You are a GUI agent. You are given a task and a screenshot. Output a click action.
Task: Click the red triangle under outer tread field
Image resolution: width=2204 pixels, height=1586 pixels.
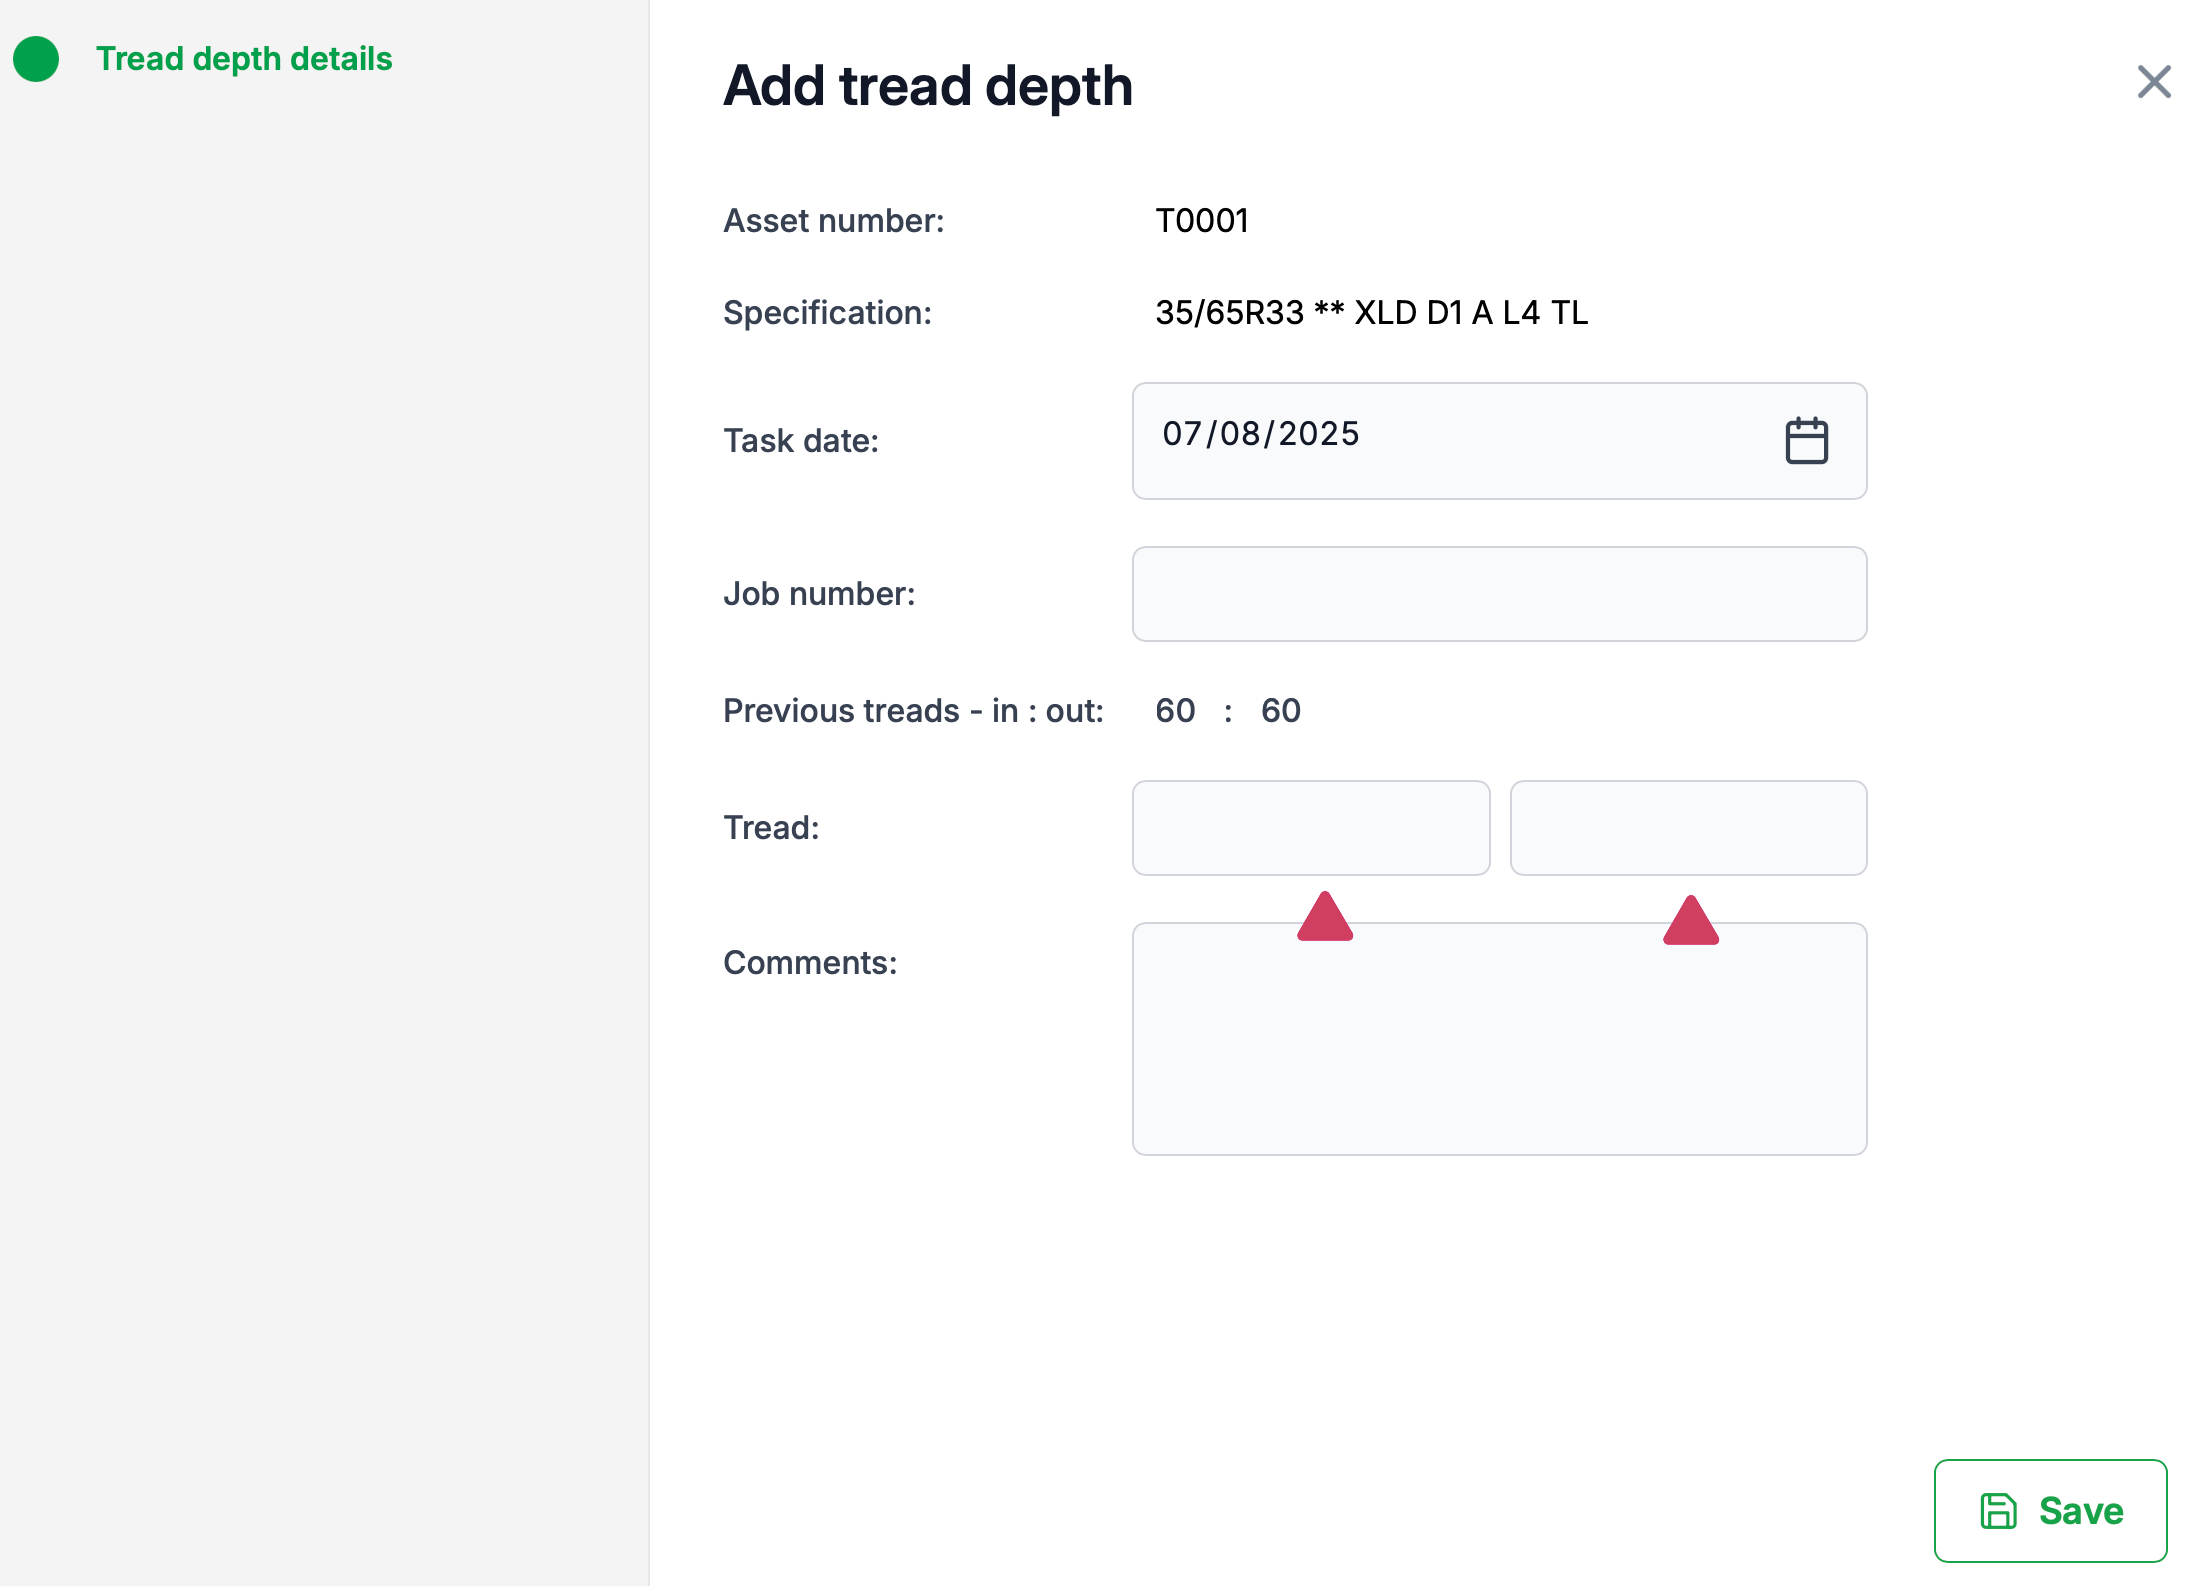pos(1691,922)
